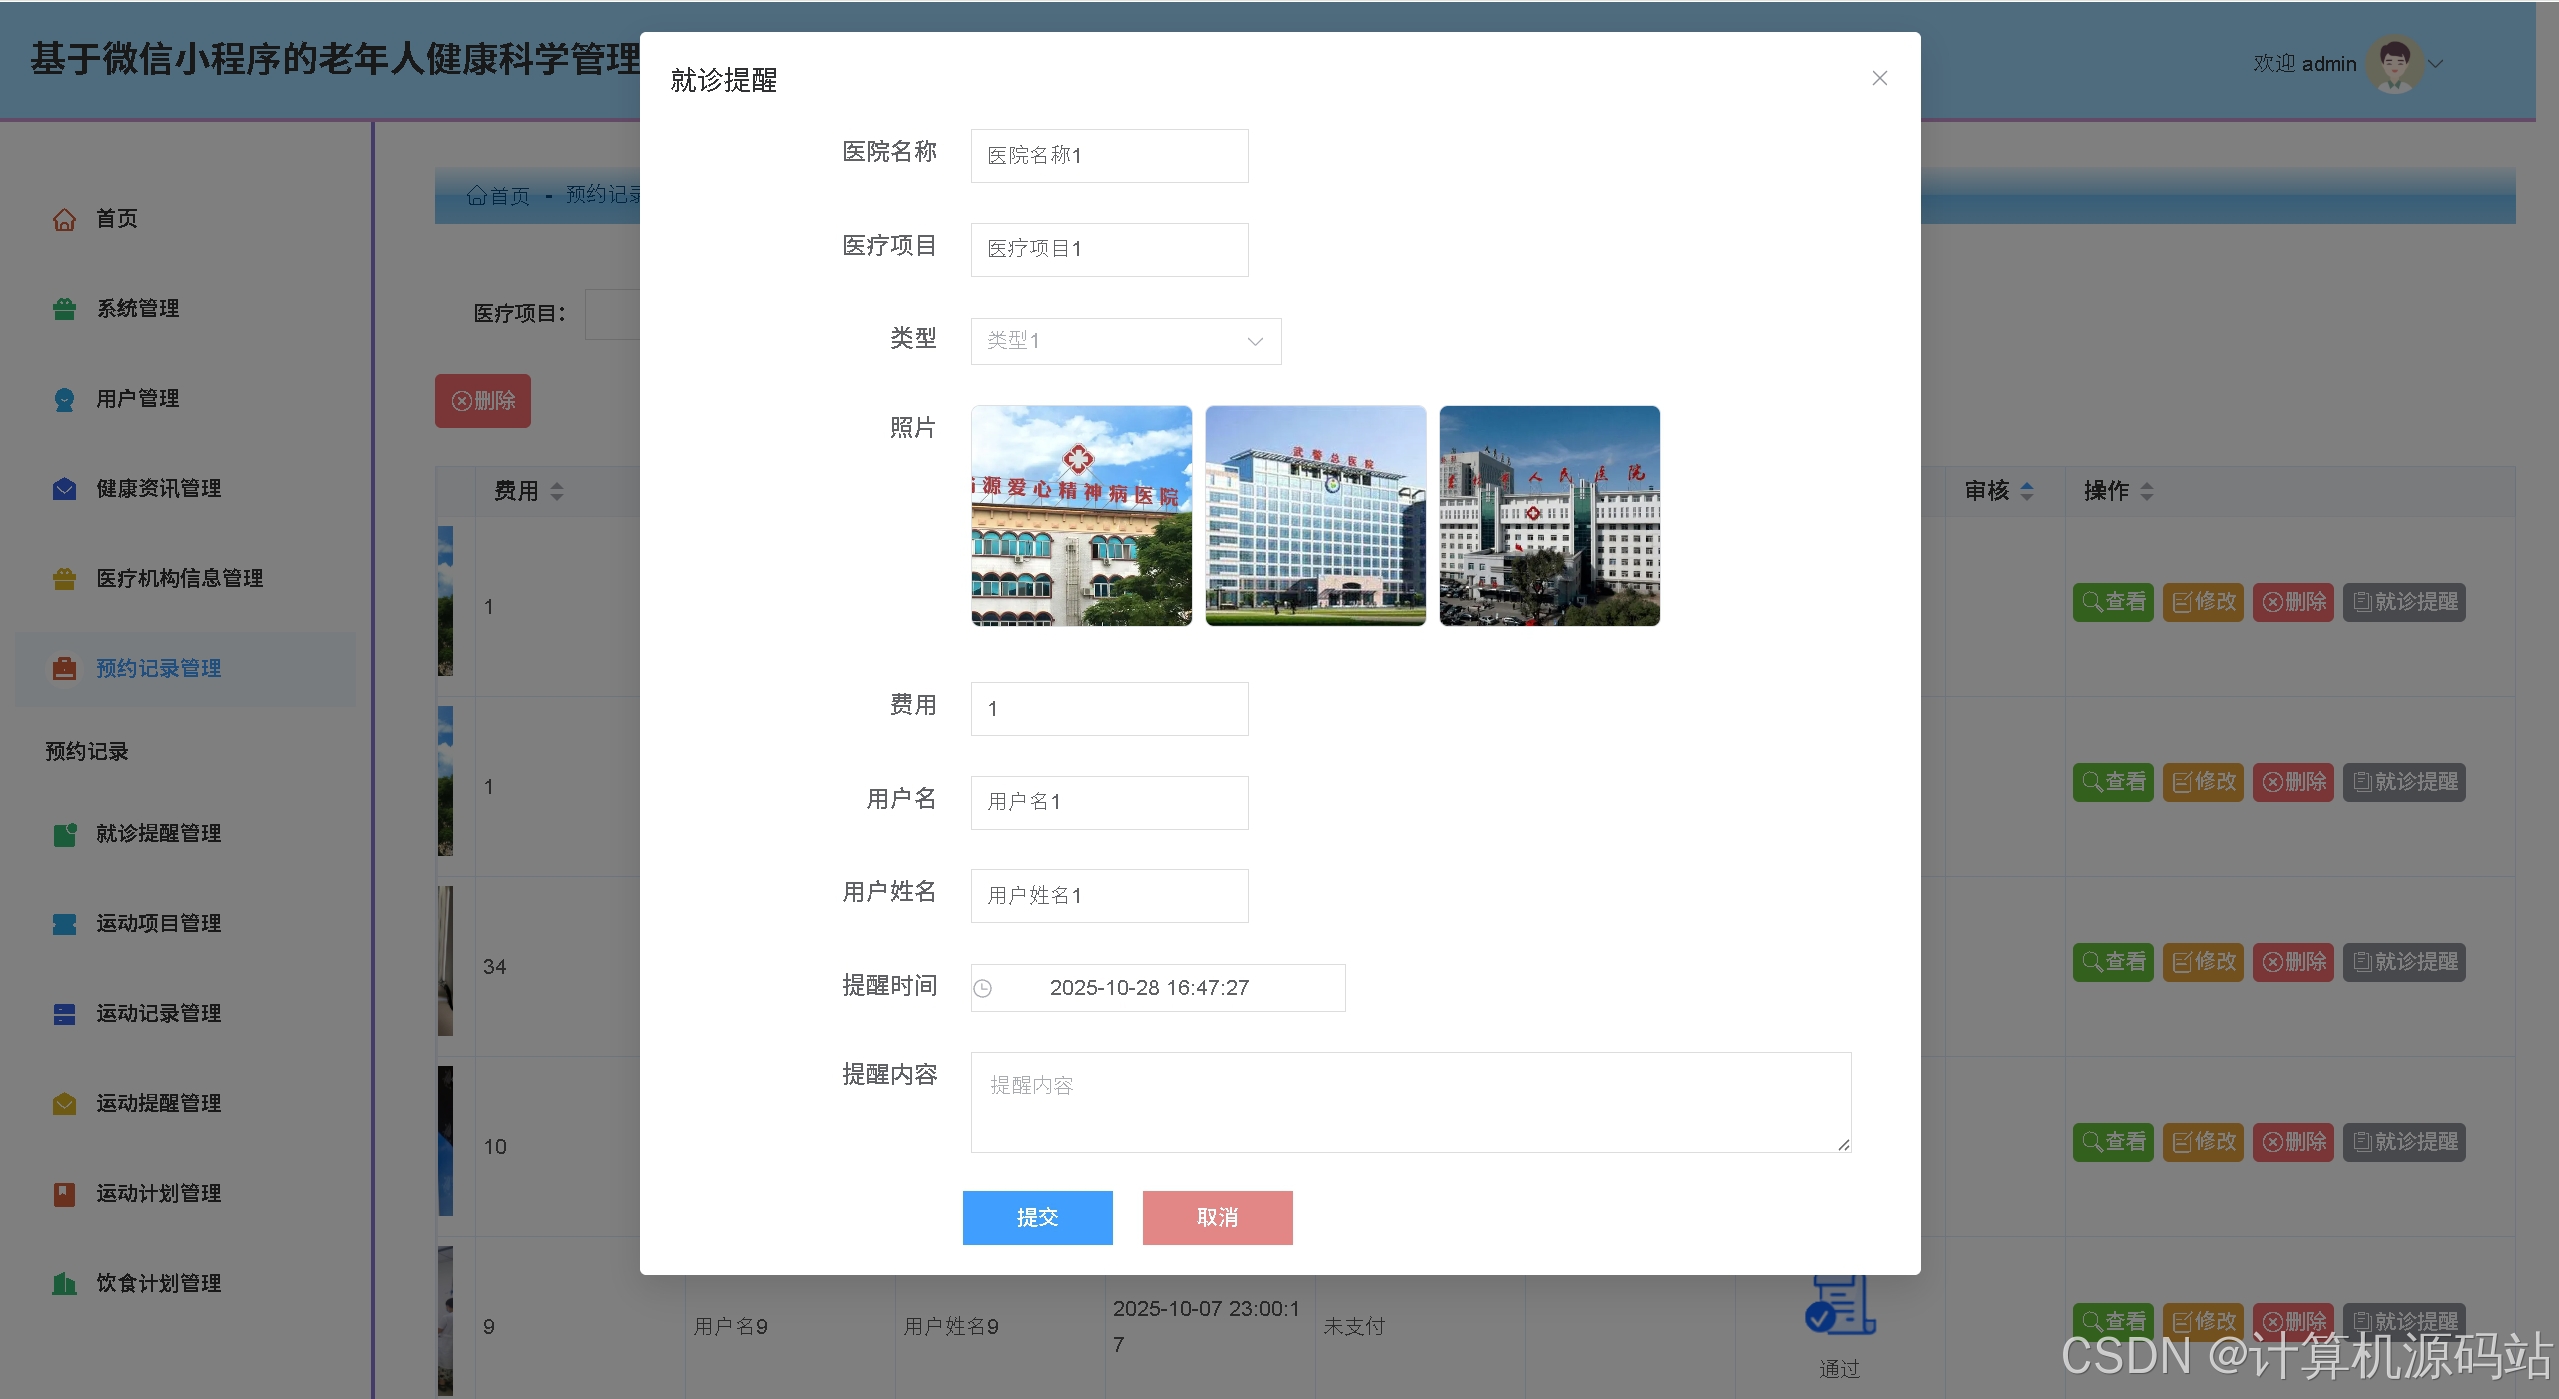Click the clock icon in 提醒时间
The width and height of the screenshot is (2559, 1399).
coord(983,988)
